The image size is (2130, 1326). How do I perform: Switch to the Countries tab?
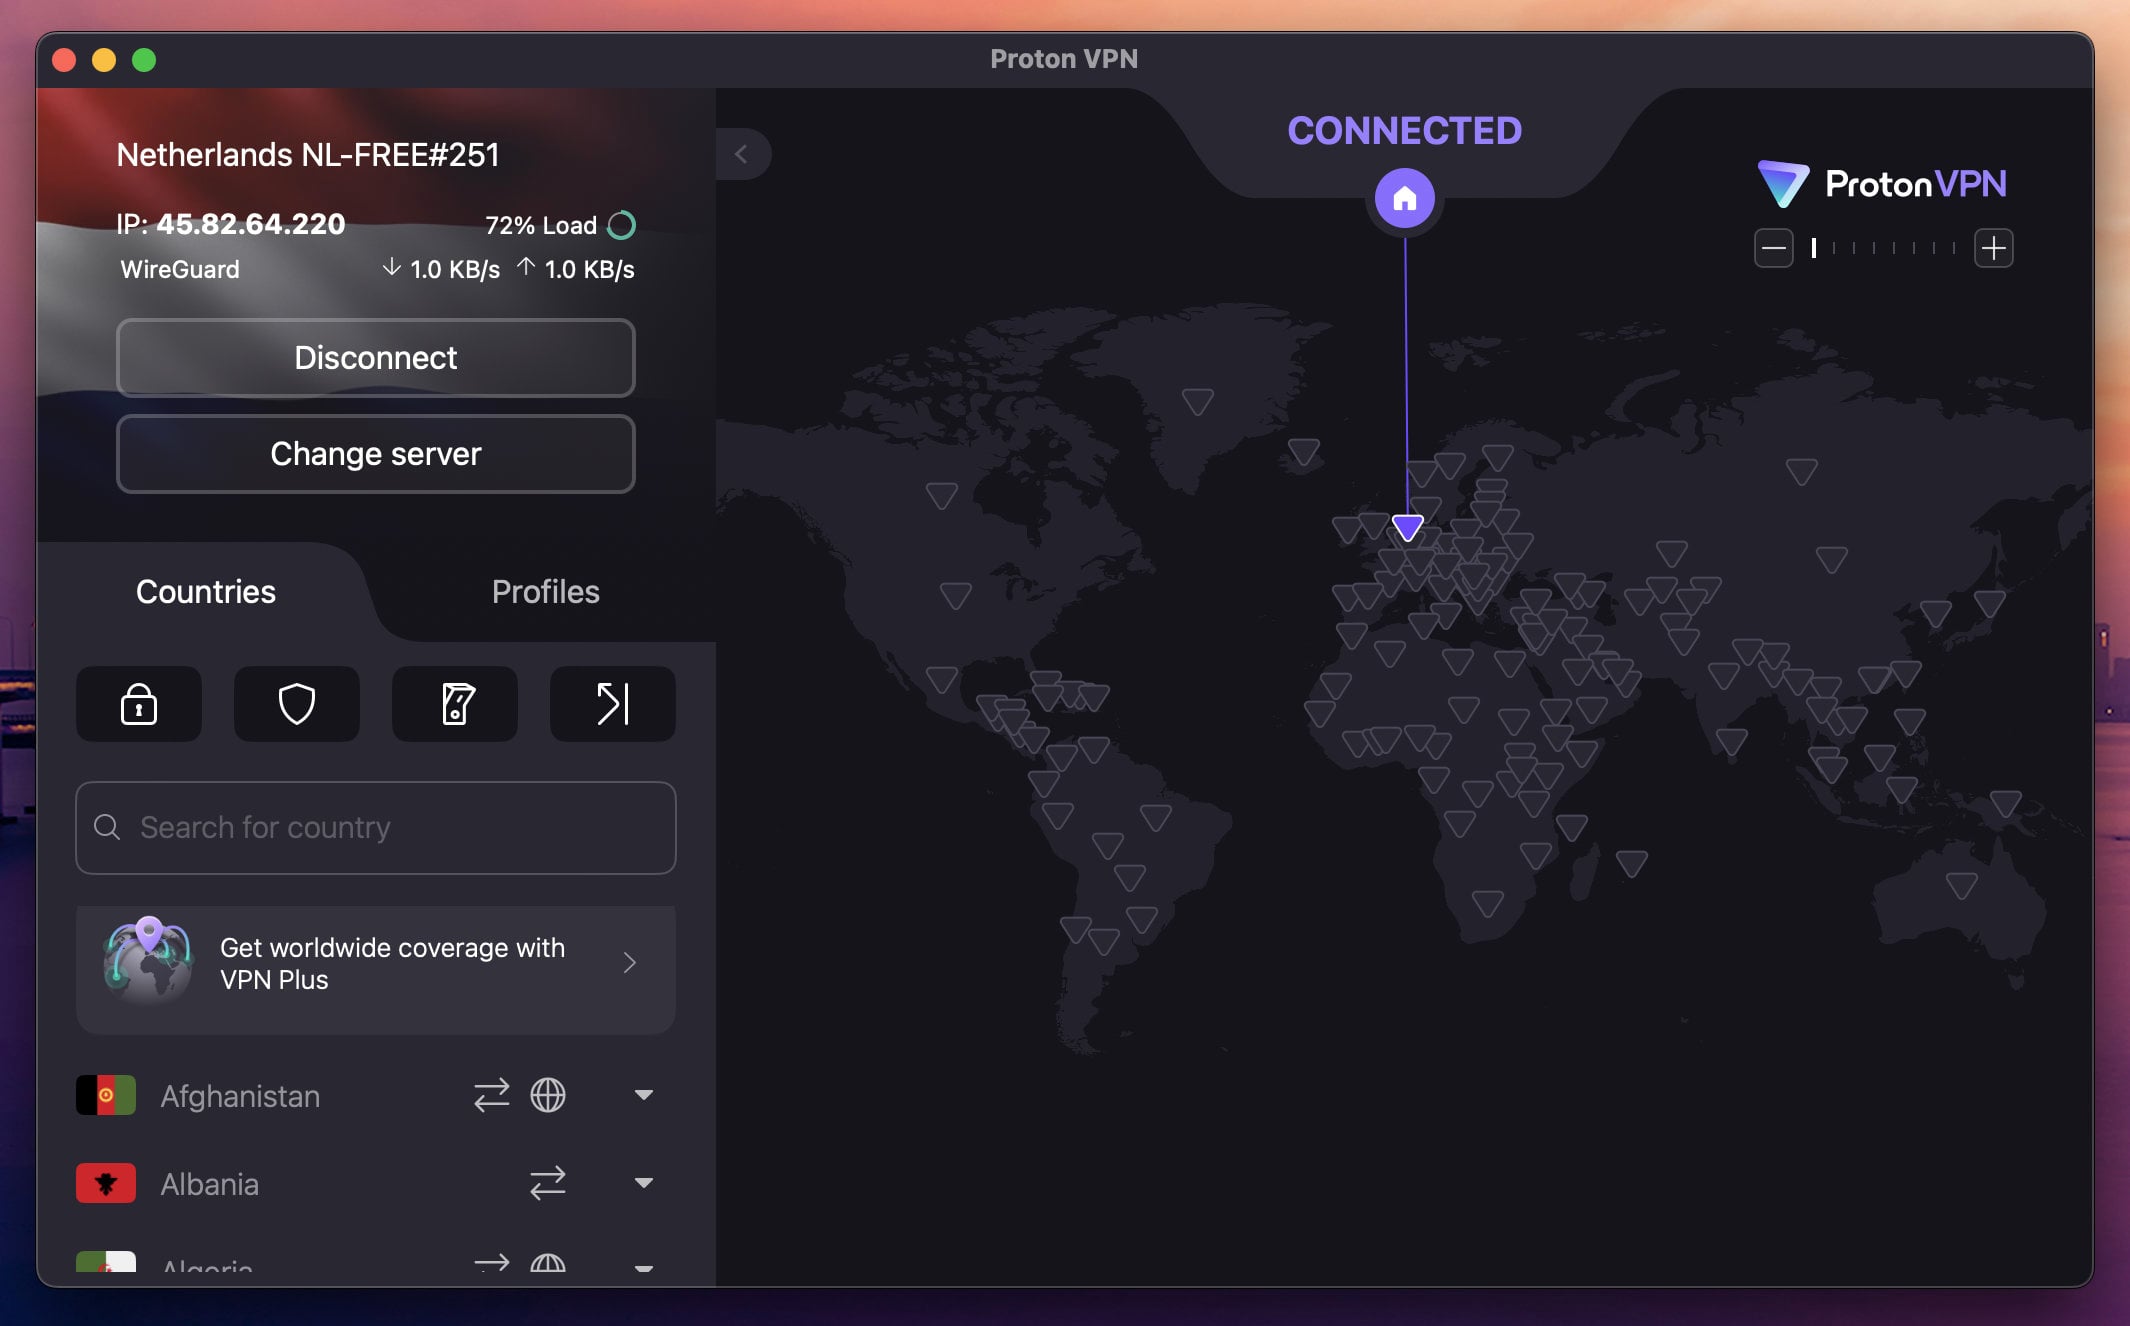point(206,592)
